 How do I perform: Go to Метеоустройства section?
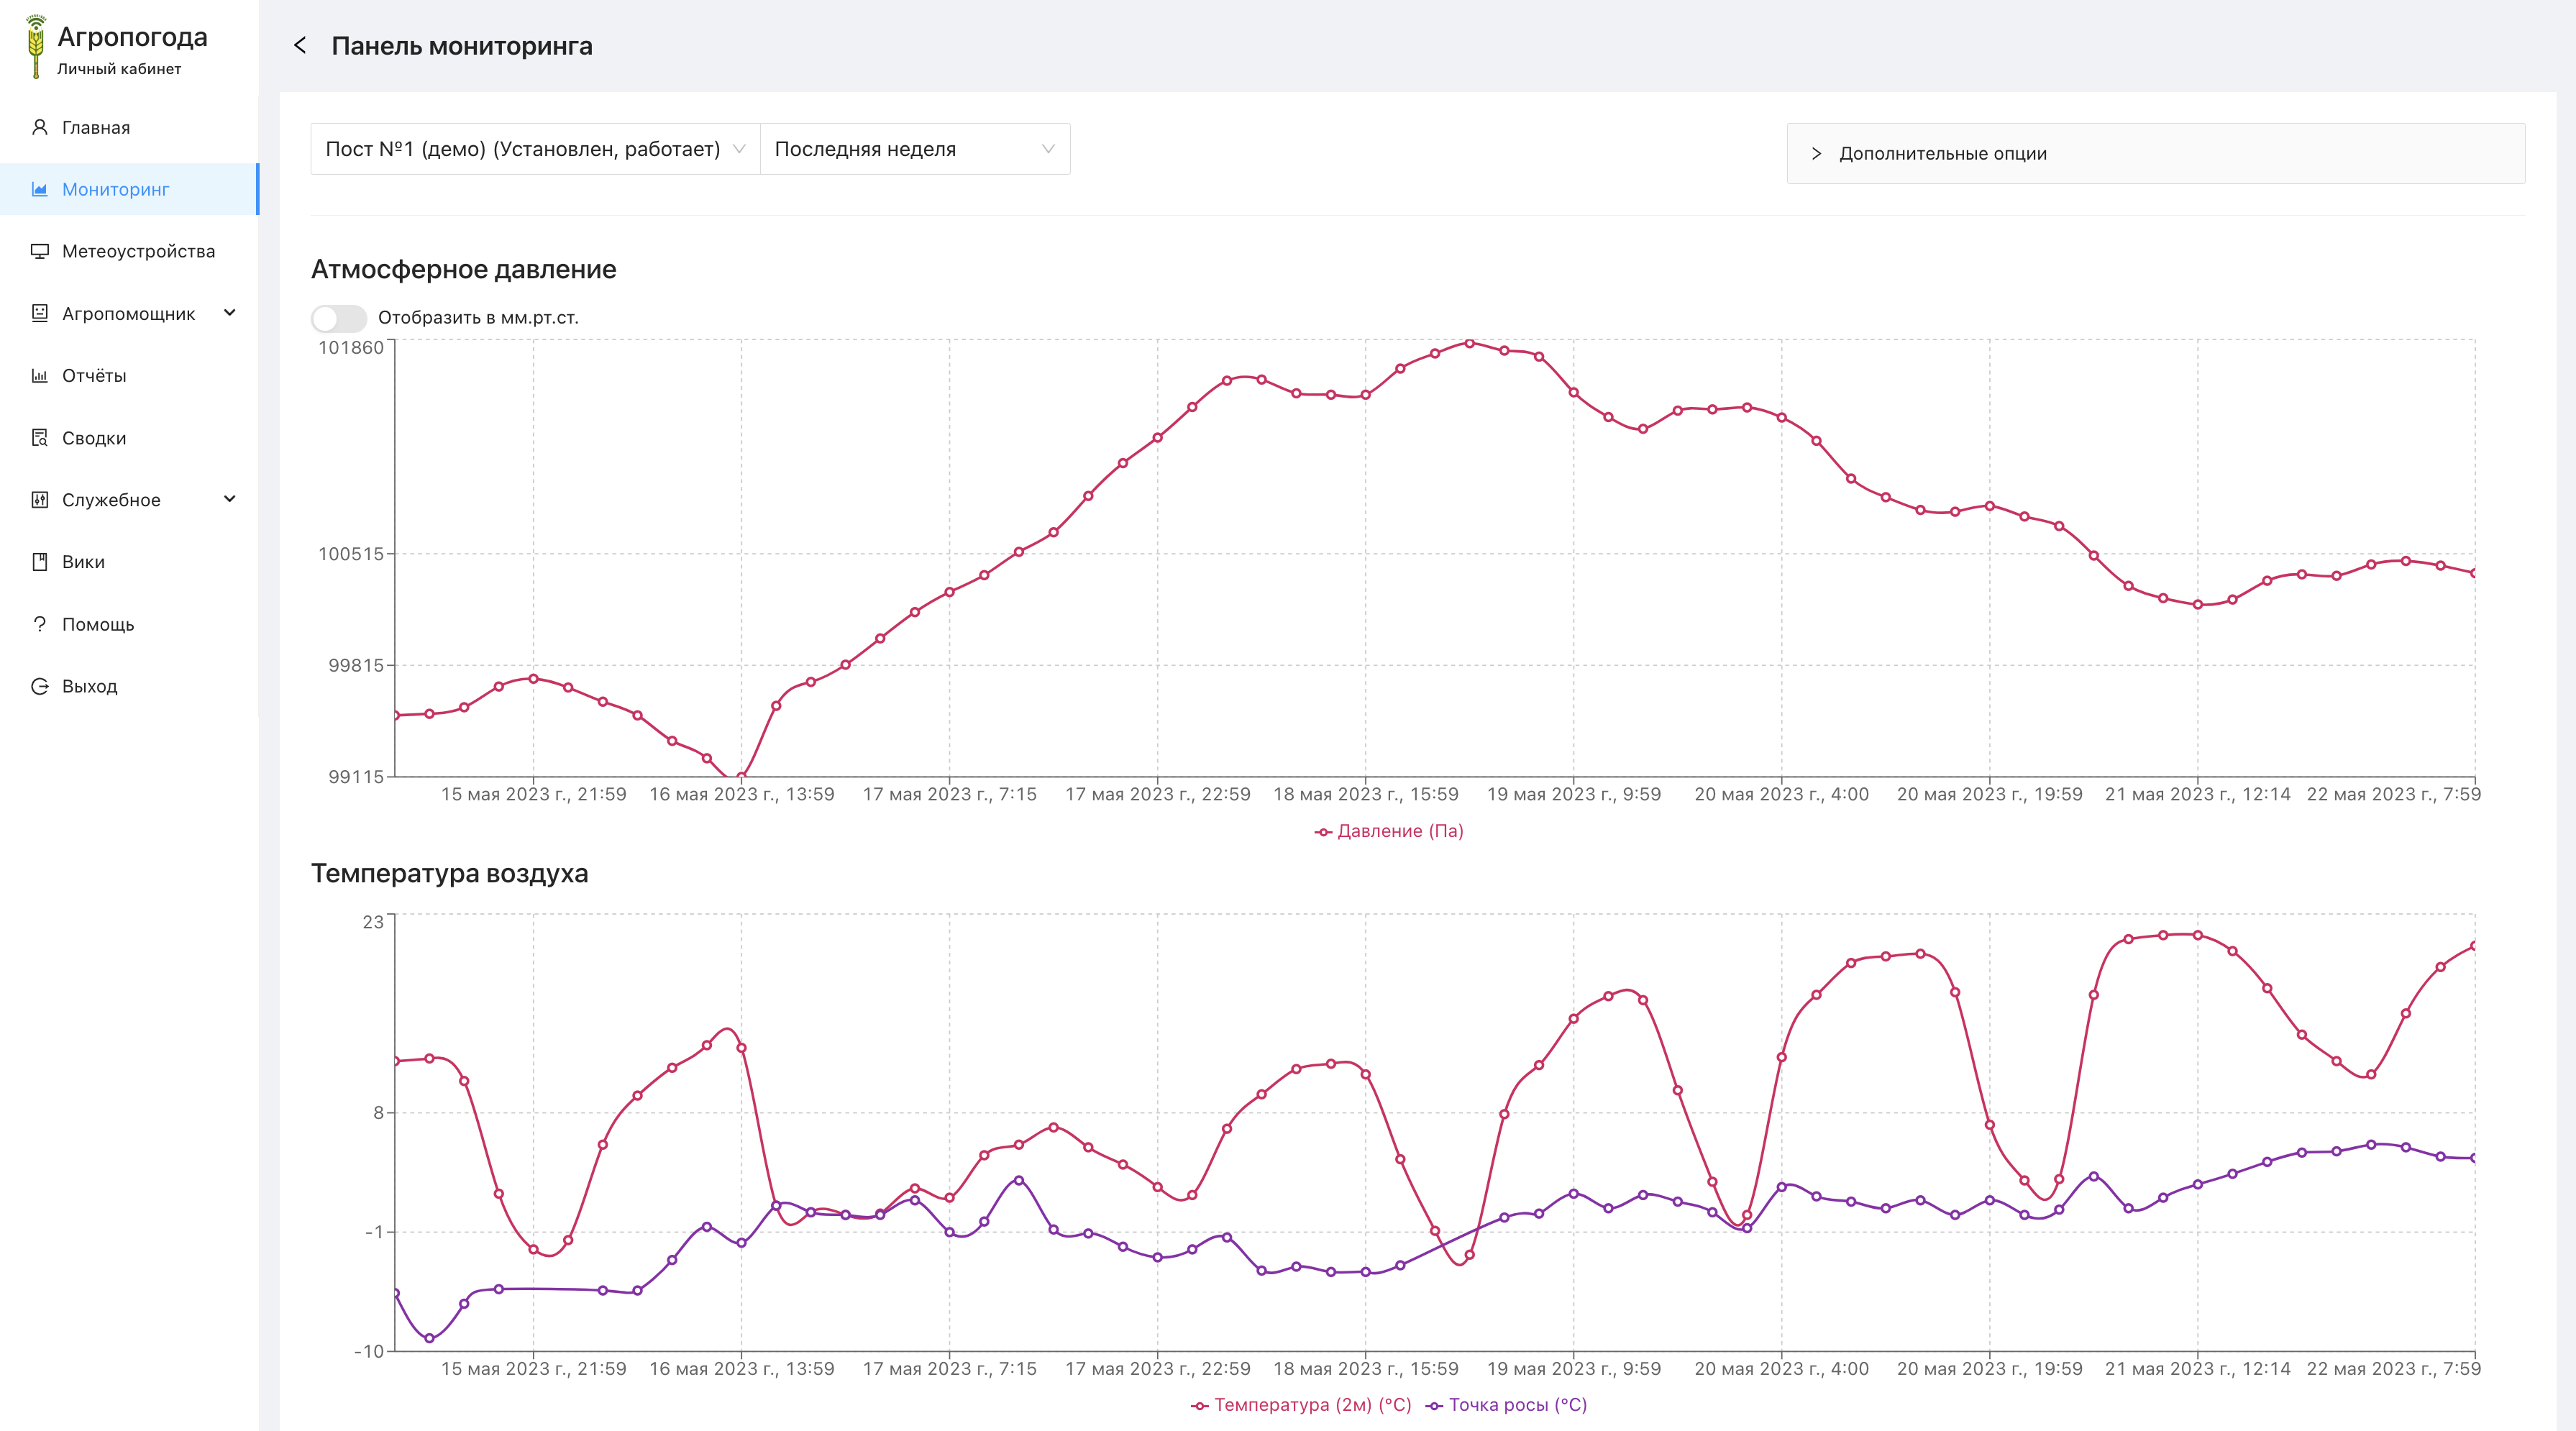point(129,251)
